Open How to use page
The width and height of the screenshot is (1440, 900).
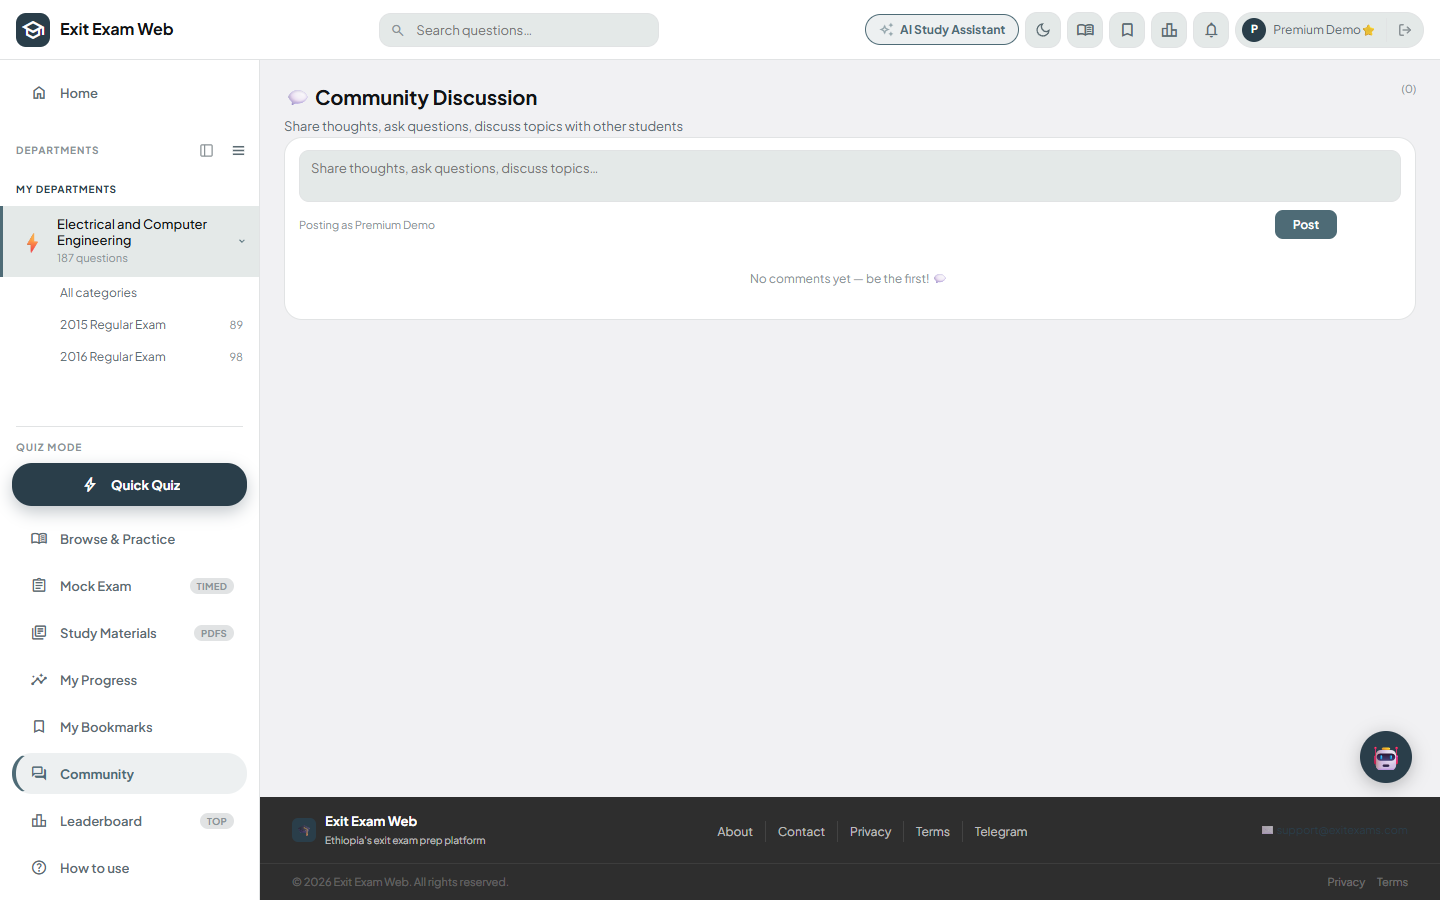(130, 868)
